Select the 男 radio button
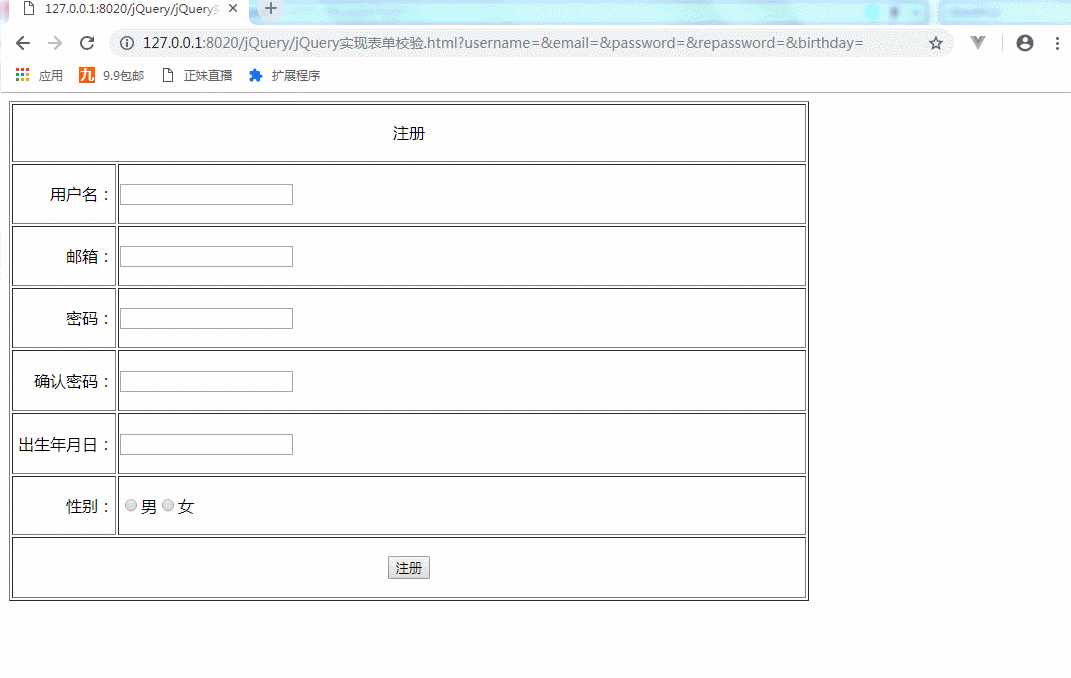 131,506
